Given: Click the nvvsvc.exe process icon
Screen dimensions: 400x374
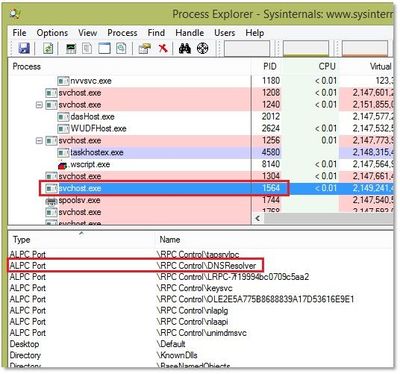Looking at the screenshot, I should tap(63, 81).
